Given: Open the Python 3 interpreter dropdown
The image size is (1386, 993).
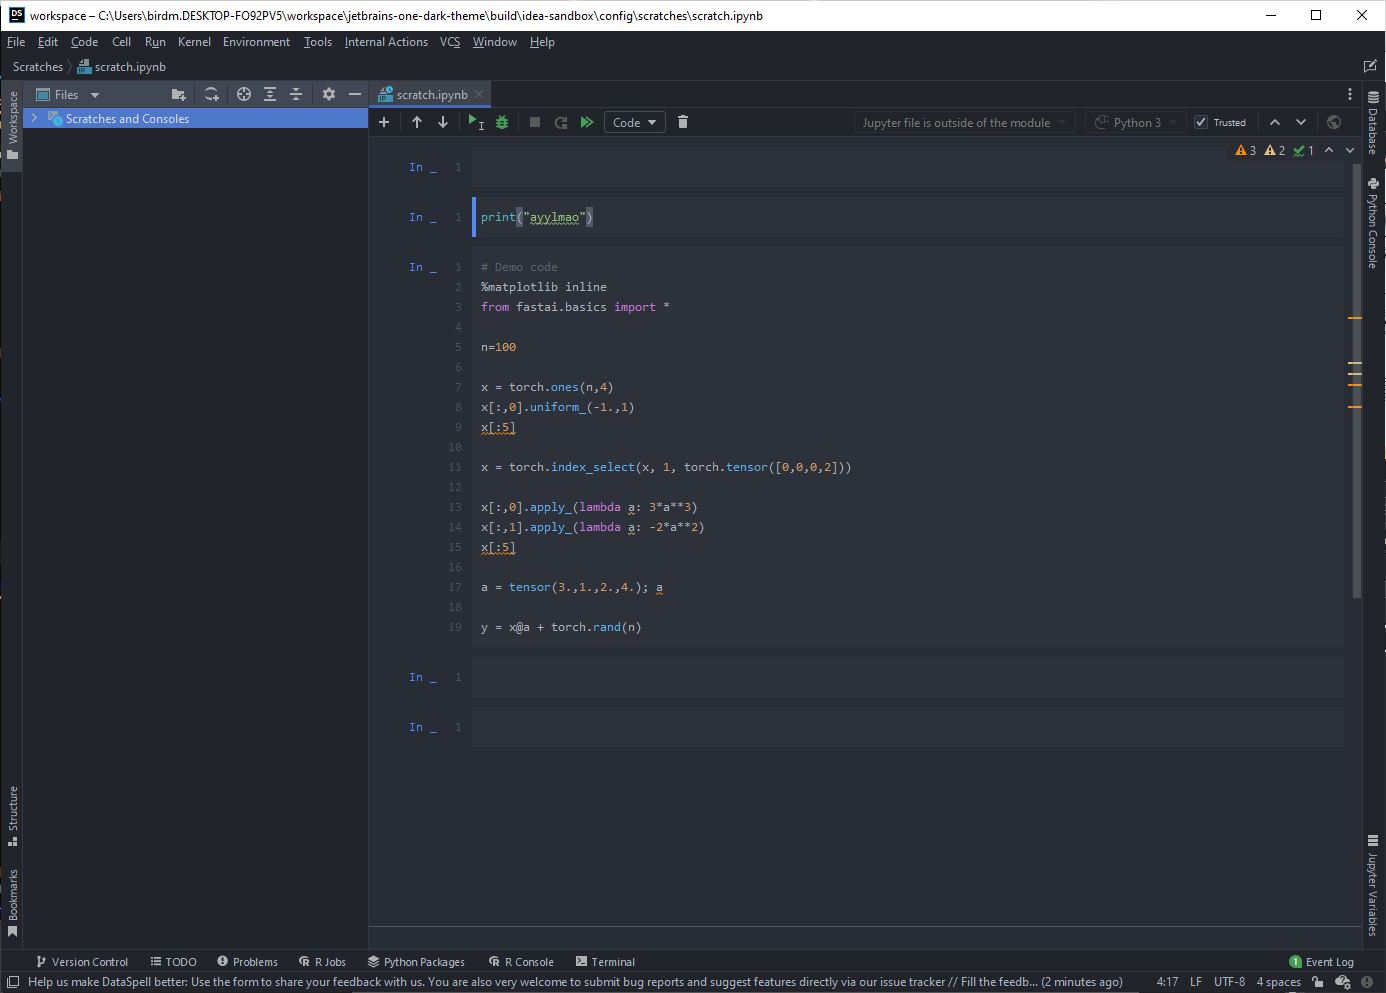Looking at the screenshot, I should click(1135, 121).
